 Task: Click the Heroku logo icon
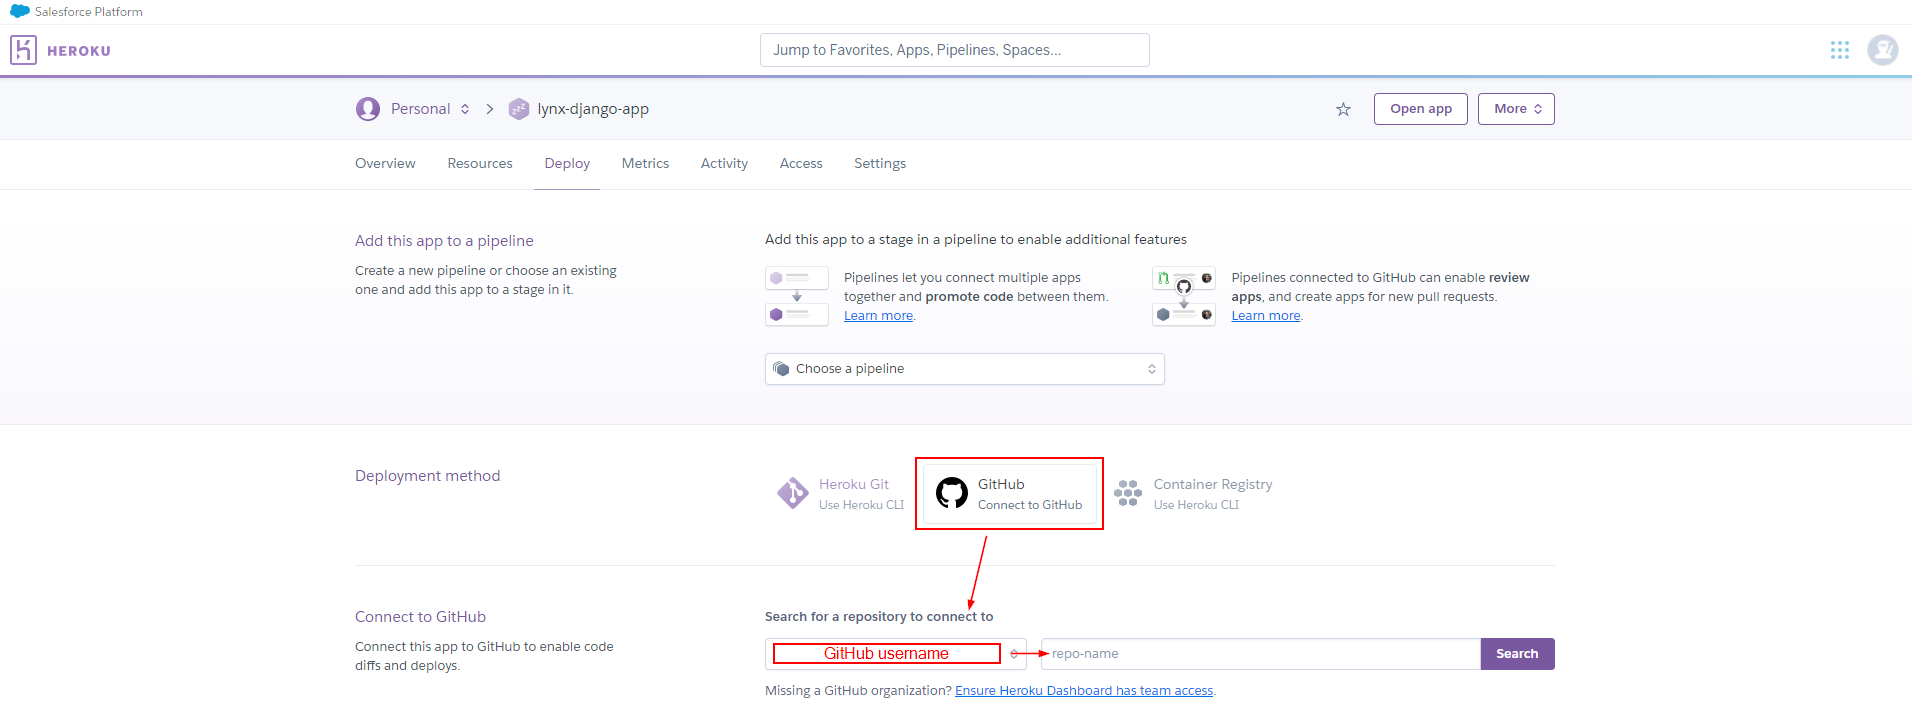click(23, 50)
